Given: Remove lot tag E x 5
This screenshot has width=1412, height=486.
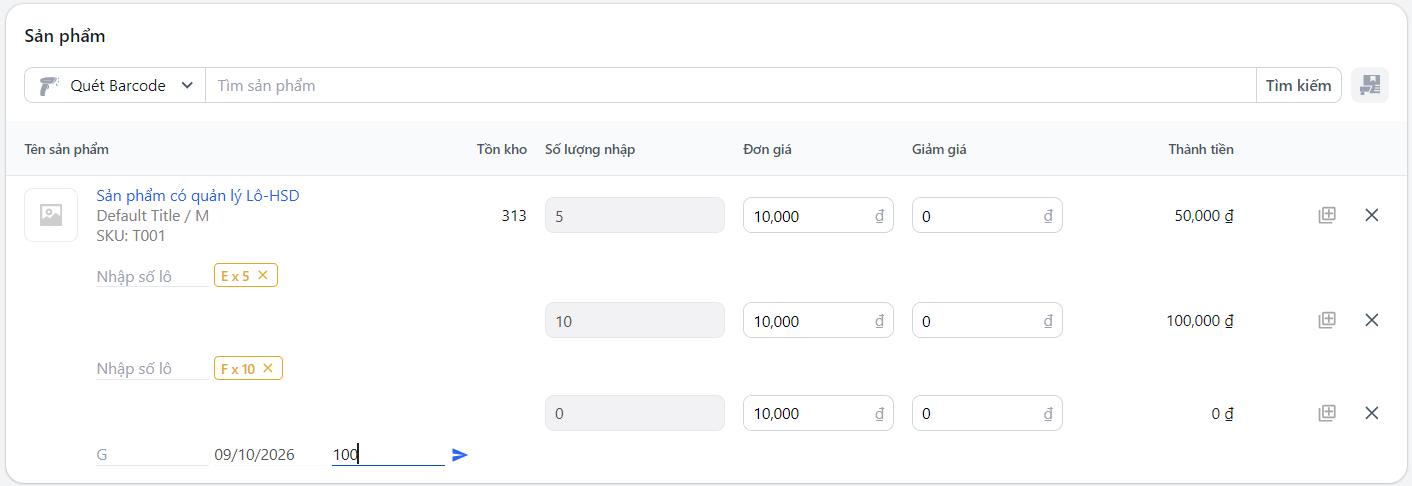Looking at the screenshot, I should pos(263,275).
